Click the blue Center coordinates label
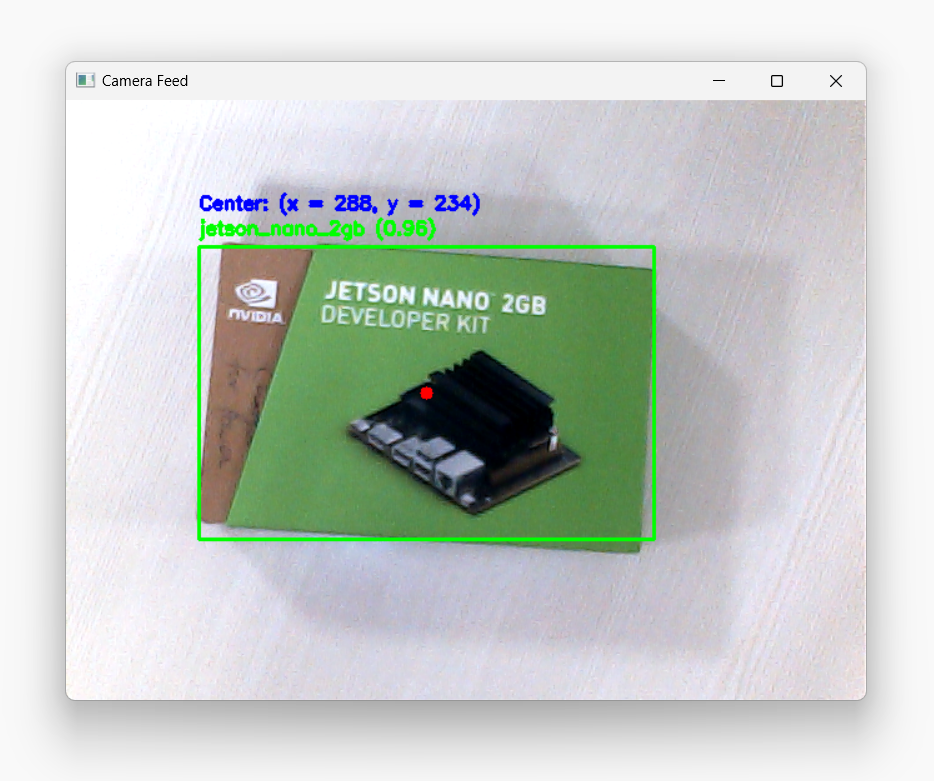Image resolution: width=934 pixels, height=781 pixels. (x=340, y=204)
